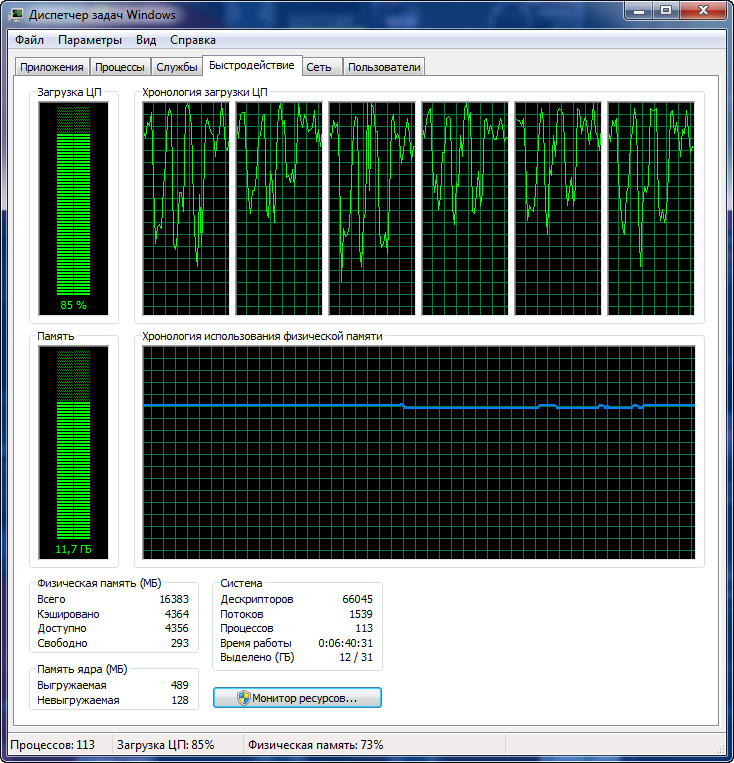Image resolution: width=734 pixels, height=763 pixels.
Task: Click the Доступно value 4356
Action: coord(177,628)
